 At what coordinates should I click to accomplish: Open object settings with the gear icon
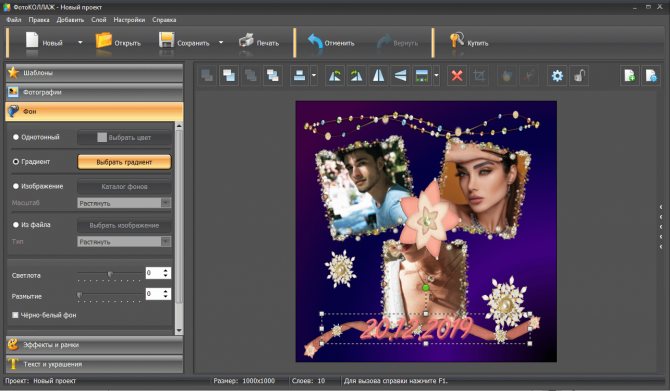point(557,76)
